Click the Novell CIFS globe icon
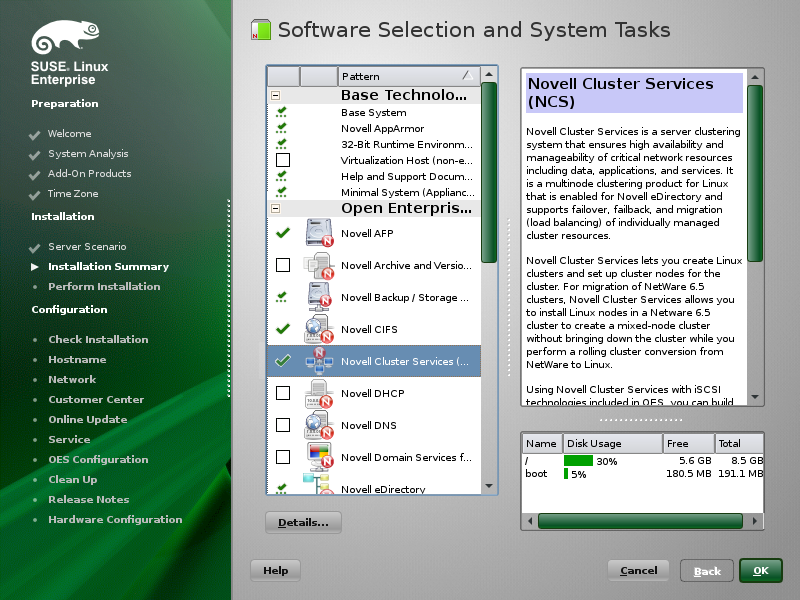The width and height of the screenshot is (800, 600). [x=319, y=330]
